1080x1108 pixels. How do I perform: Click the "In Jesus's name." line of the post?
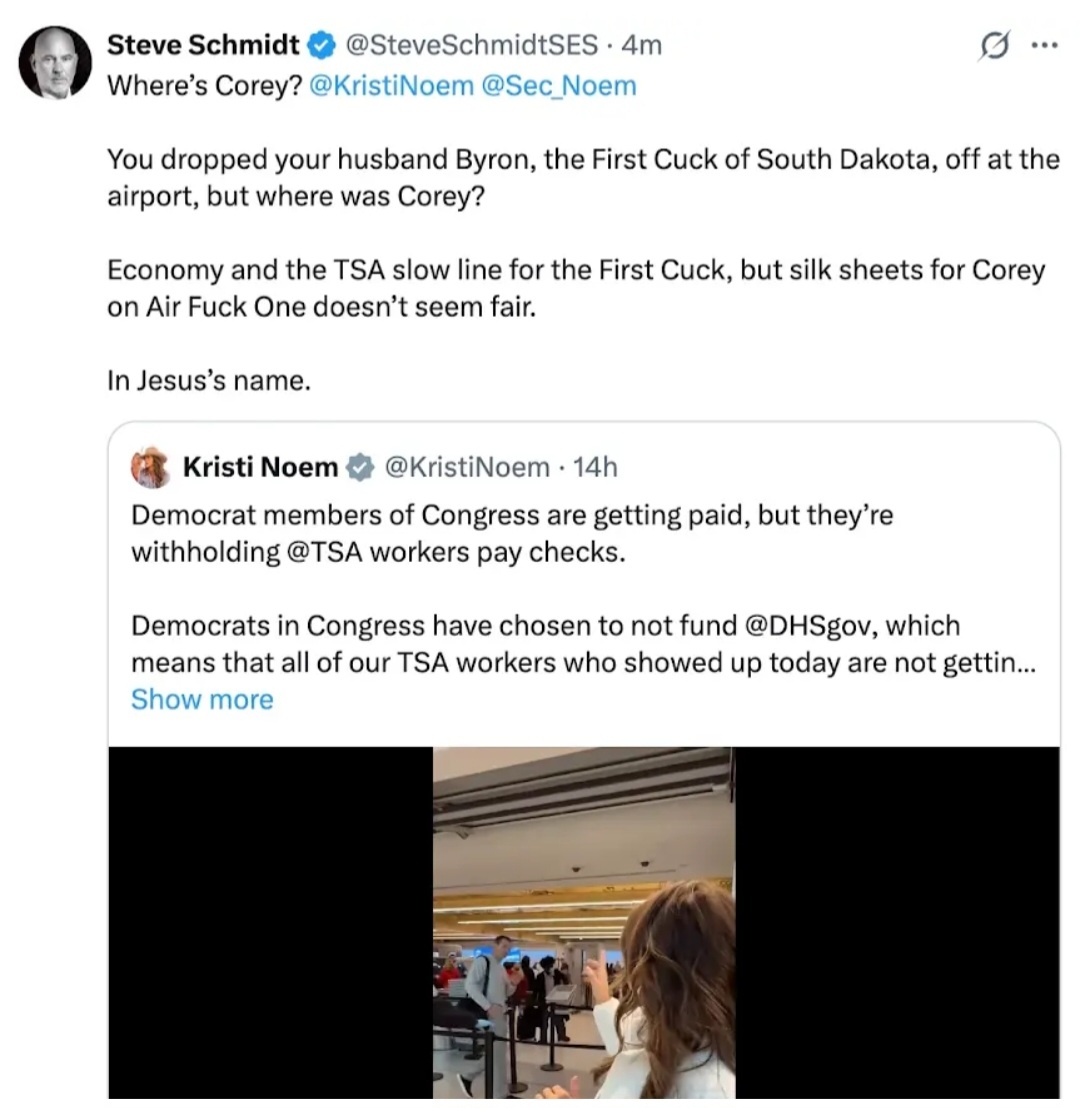(x=209, y=381)
